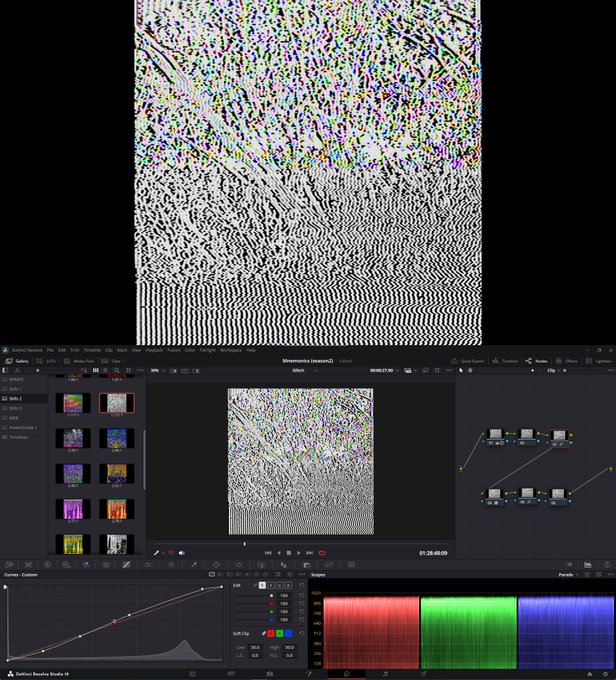This screenshot has height=680, width=616.
Task: Toggle the Timeline panel button
Action: point(506,361)
